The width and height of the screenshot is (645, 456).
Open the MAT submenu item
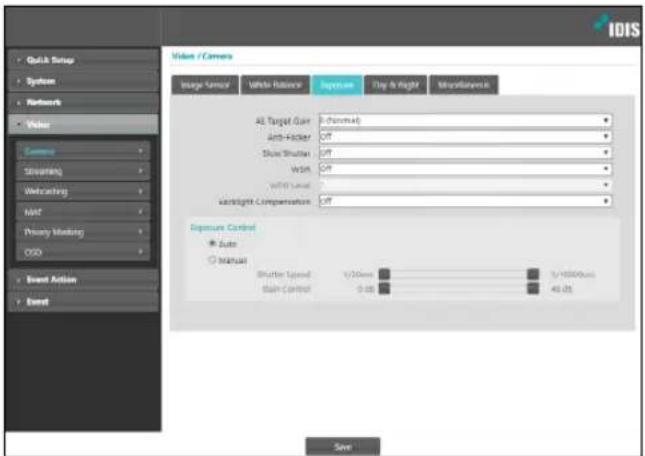point(83,212)
